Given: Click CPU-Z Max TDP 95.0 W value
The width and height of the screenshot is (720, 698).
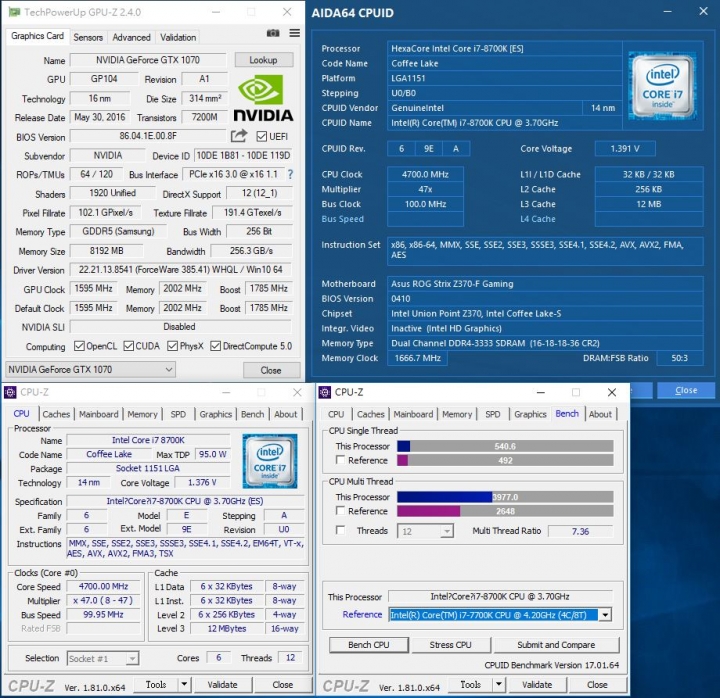Looking at the screenshot, I should tap(213, 454).
